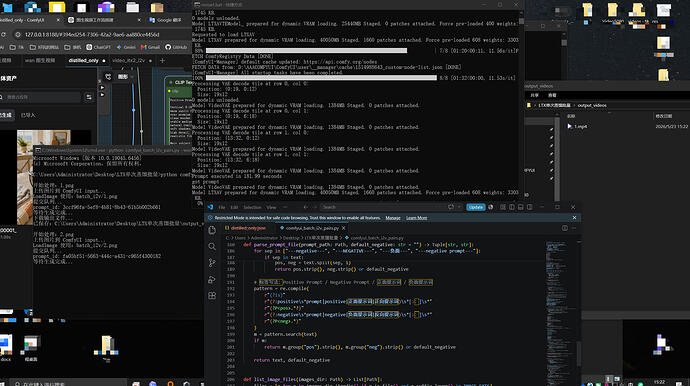Switch to distilled_only workflow tab in ComfyUI

83,60
